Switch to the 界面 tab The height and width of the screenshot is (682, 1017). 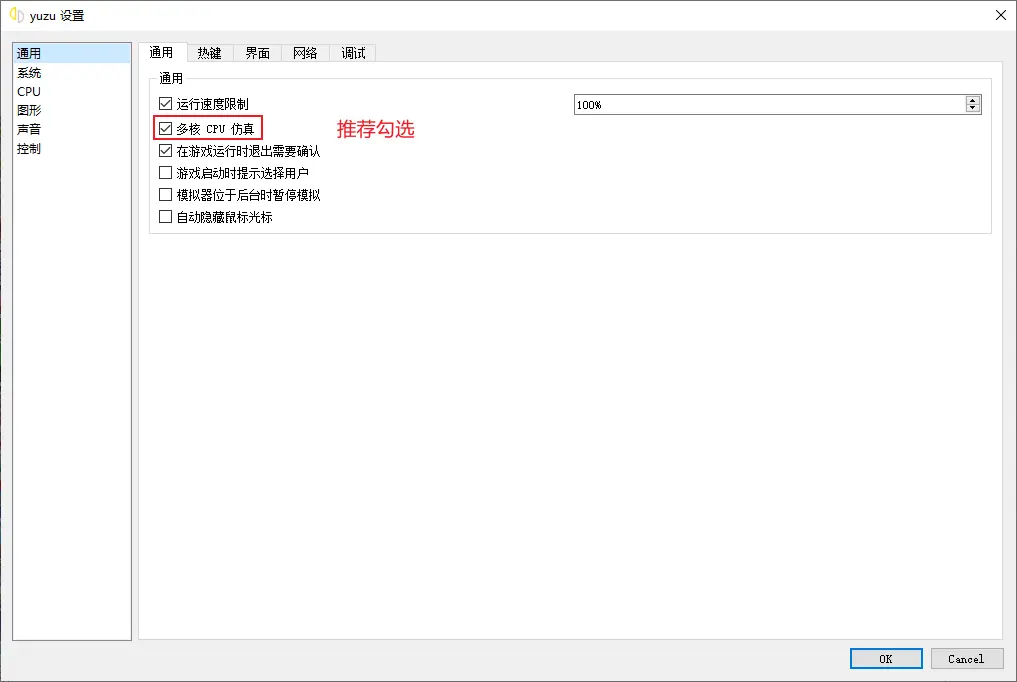coord(256,53)
